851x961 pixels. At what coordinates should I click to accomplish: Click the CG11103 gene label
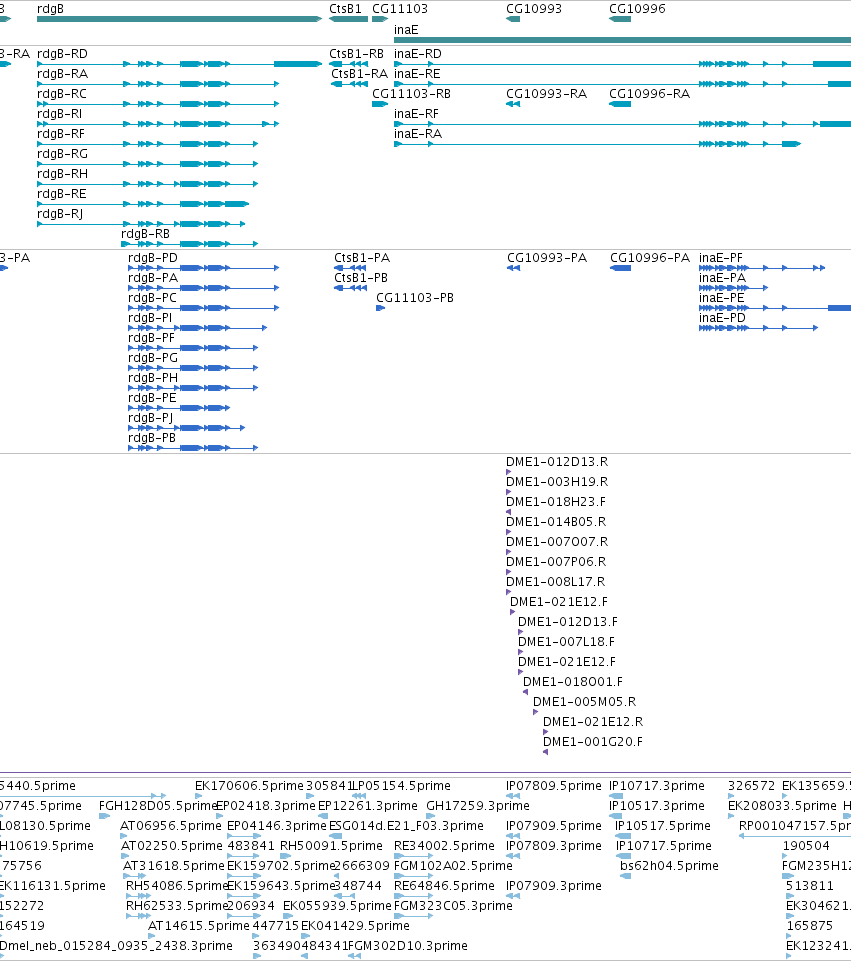[x=400, y=9]
